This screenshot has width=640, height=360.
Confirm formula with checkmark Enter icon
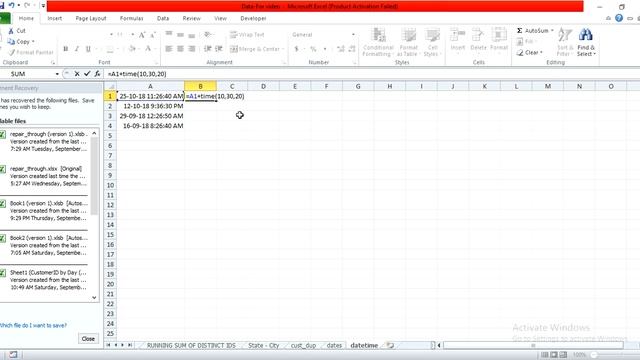[x=87, y=74]
